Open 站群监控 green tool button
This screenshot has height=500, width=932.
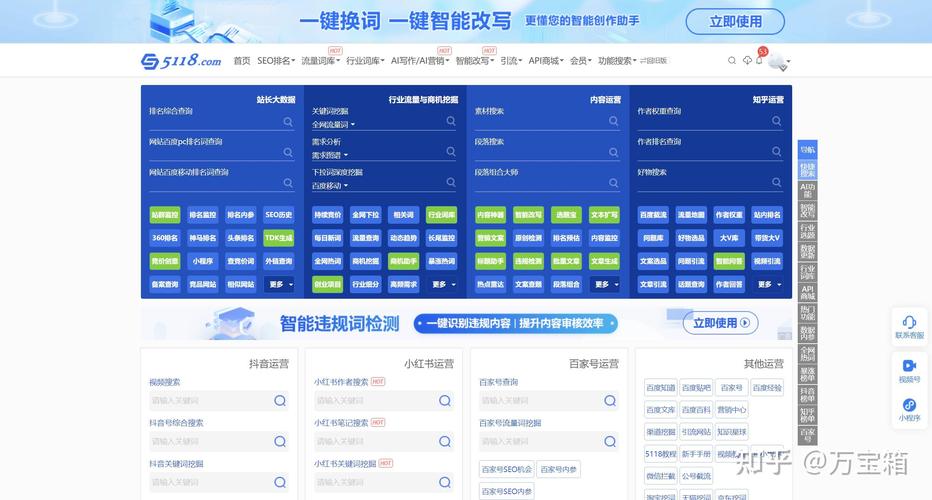pos(165,215)
